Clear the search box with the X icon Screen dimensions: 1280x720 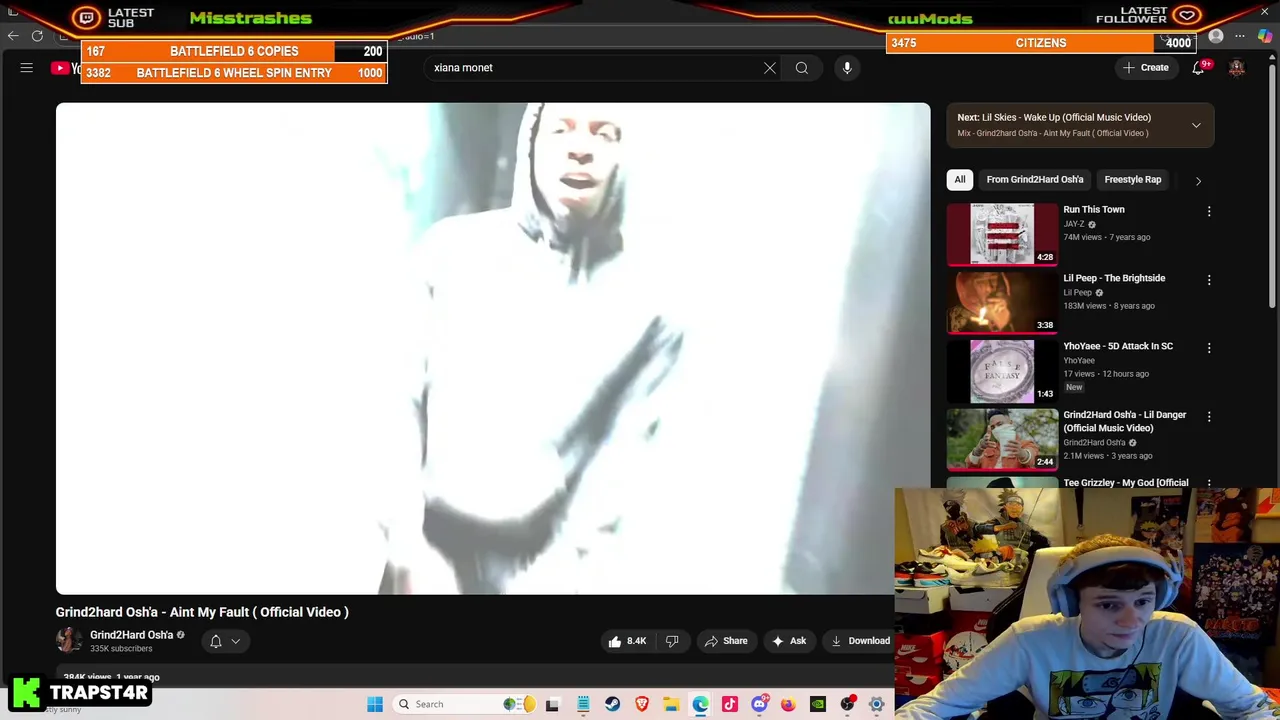coord(770,68)
